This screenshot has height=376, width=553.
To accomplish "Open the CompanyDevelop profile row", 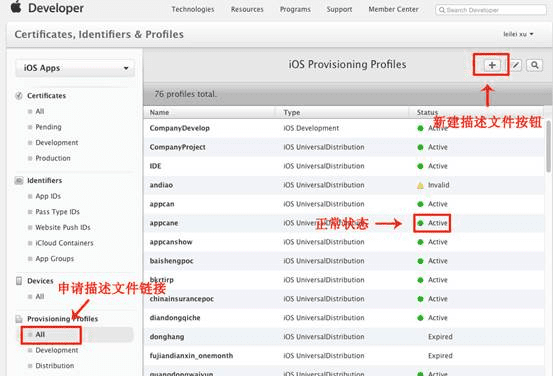I will pos(344,128).
